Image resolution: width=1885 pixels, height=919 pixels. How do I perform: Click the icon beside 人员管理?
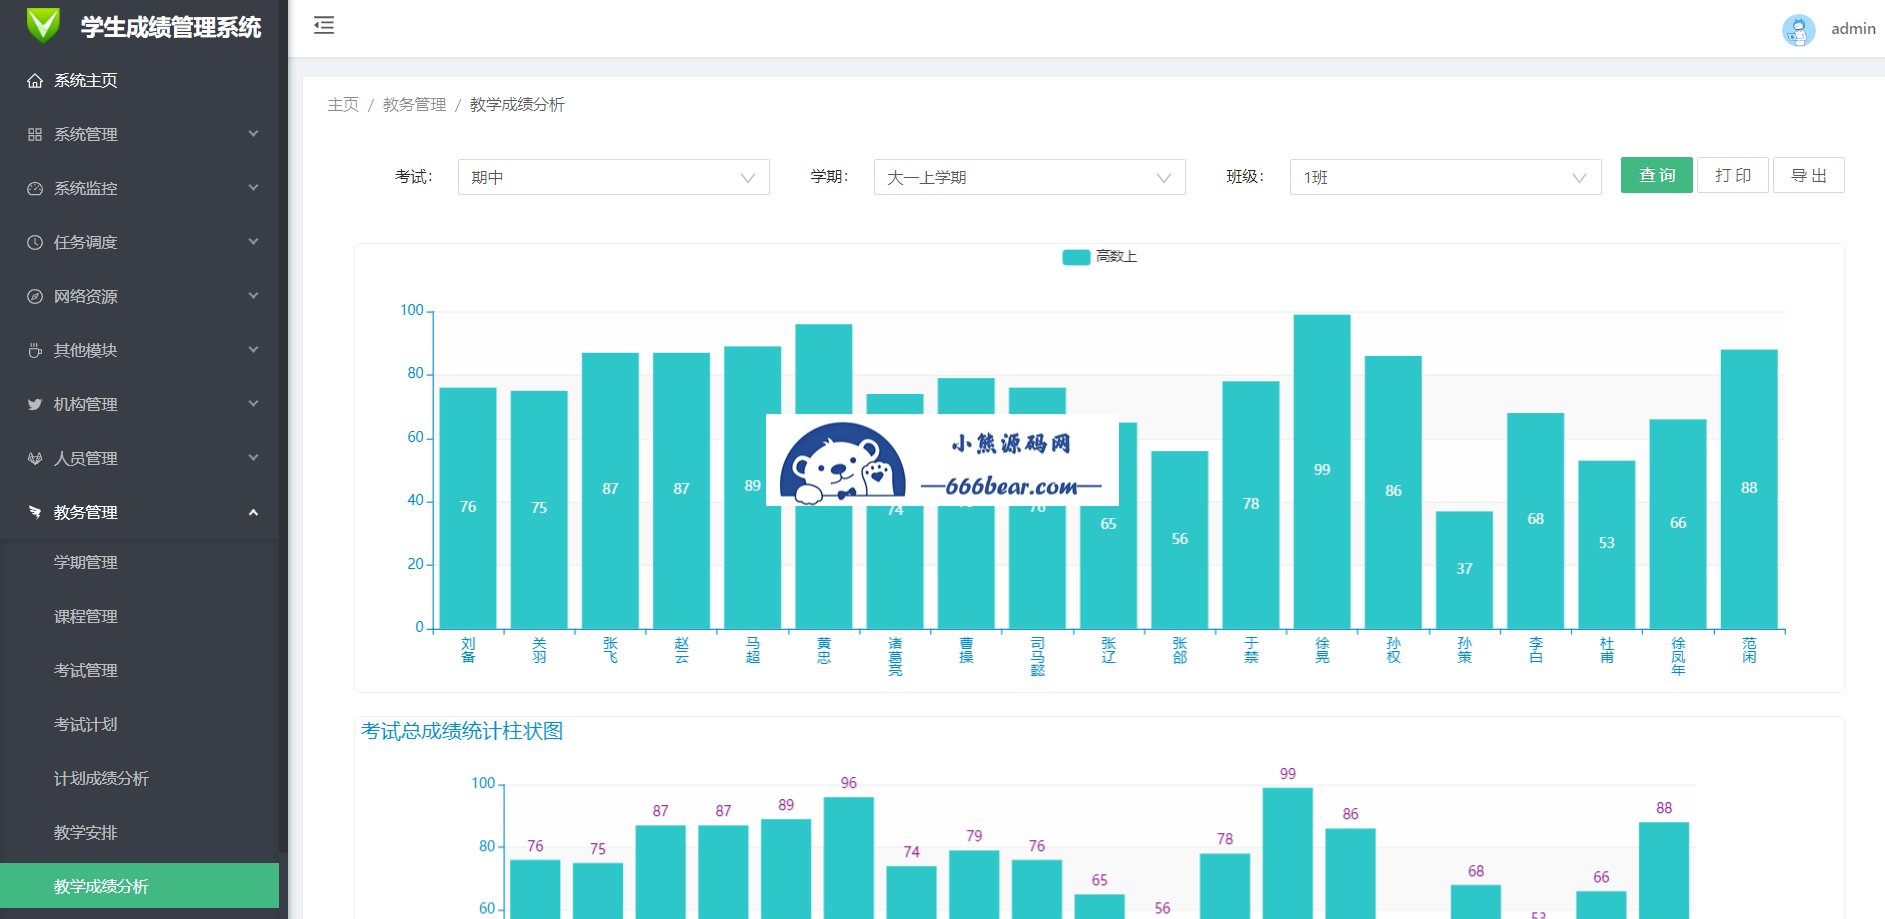35,458
